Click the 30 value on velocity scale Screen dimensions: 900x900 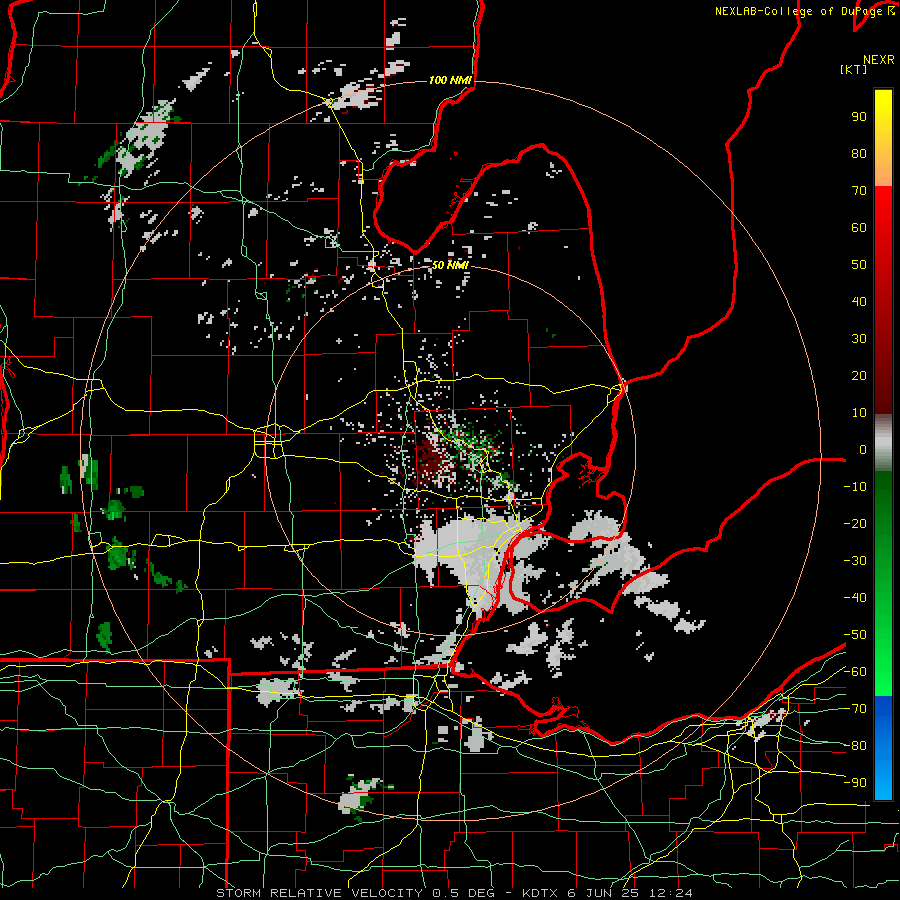pyautogui.click(x=859, y=339)
